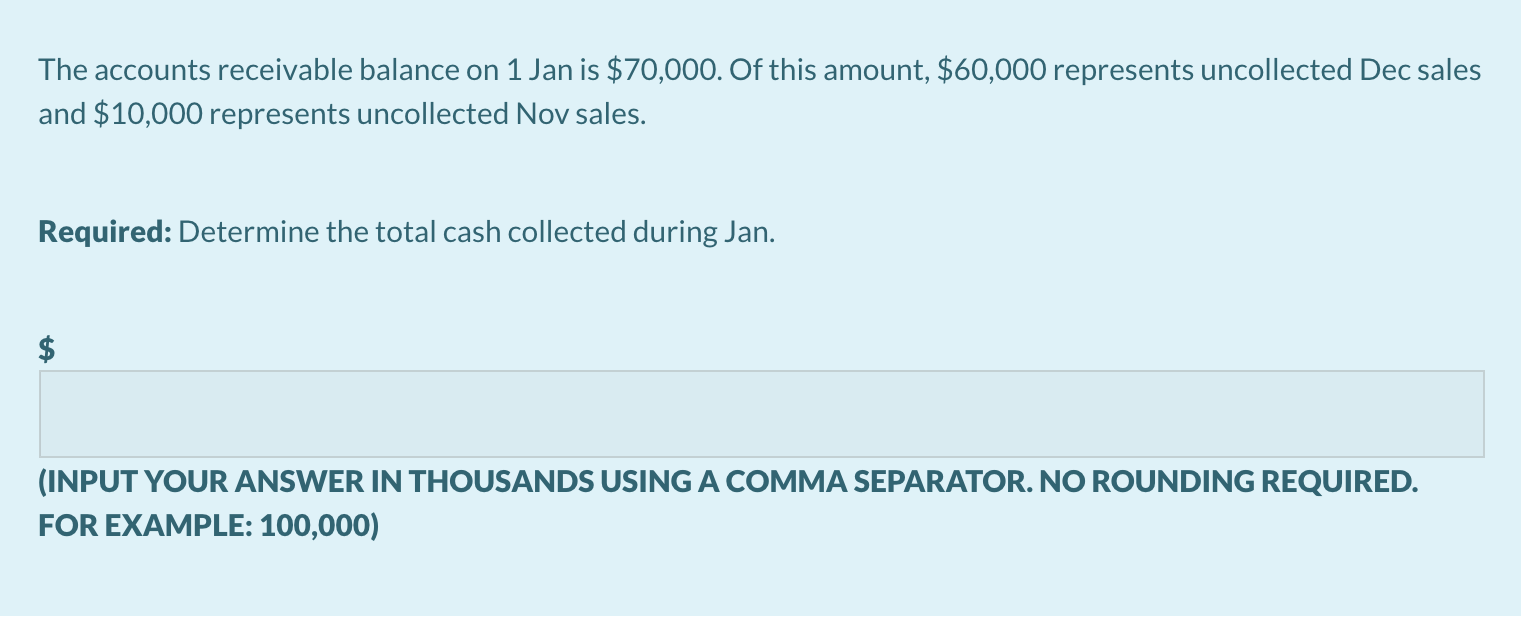Click the bold Required: label
Screen dimensions: 1521x618
point(106,233)
